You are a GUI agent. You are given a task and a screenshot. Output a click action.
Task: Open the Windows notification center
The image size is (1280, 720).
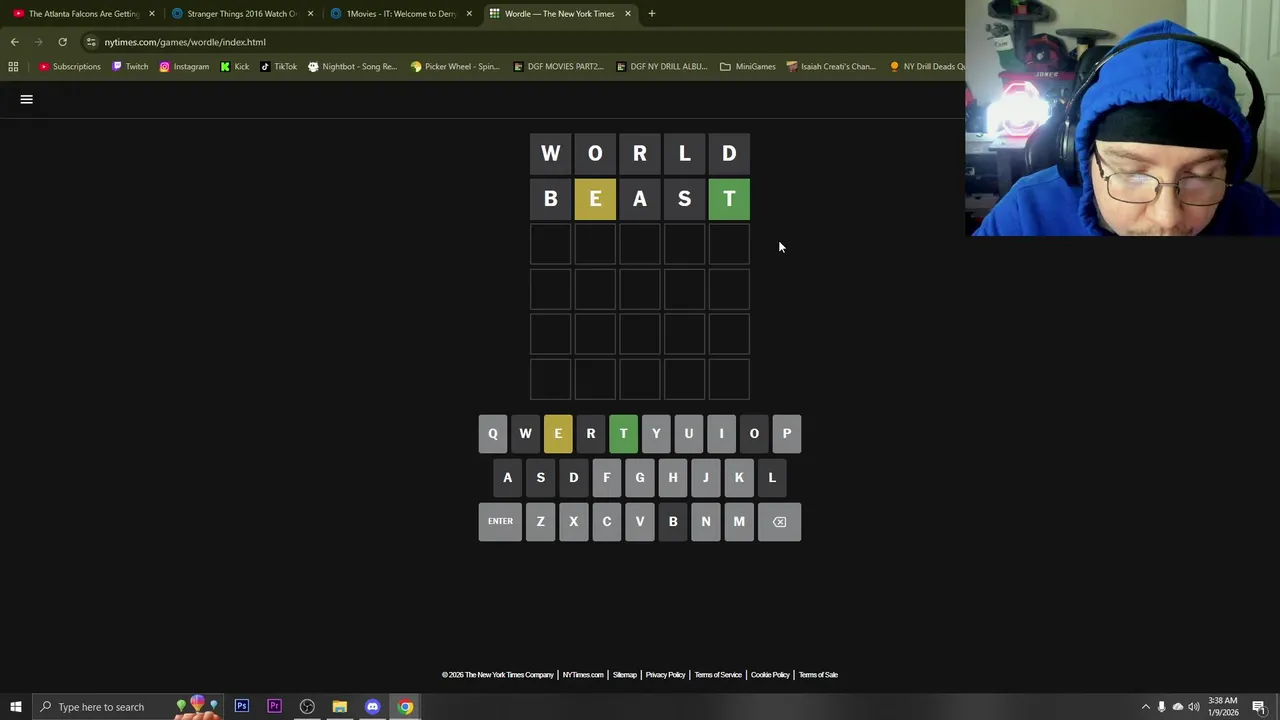(1259, 707)
